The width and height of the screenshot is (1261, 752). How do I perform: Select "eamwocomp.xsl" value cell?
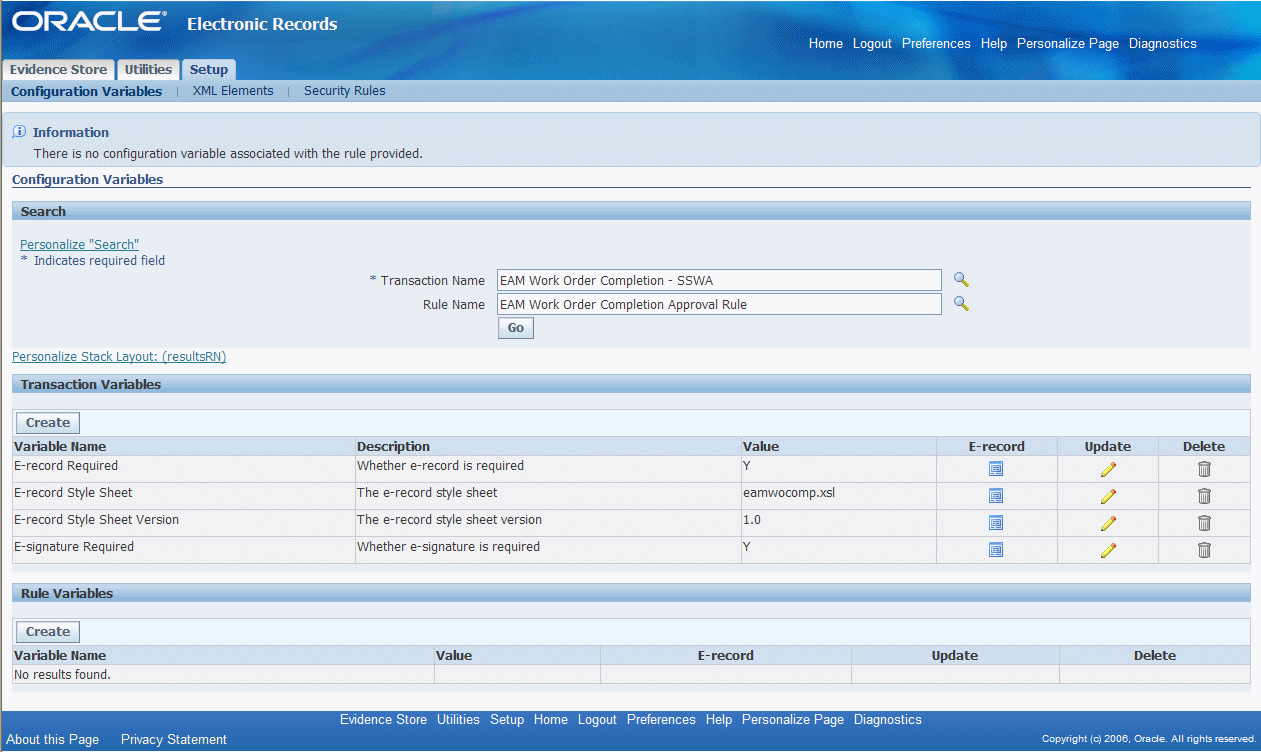(x=789, y=493)
